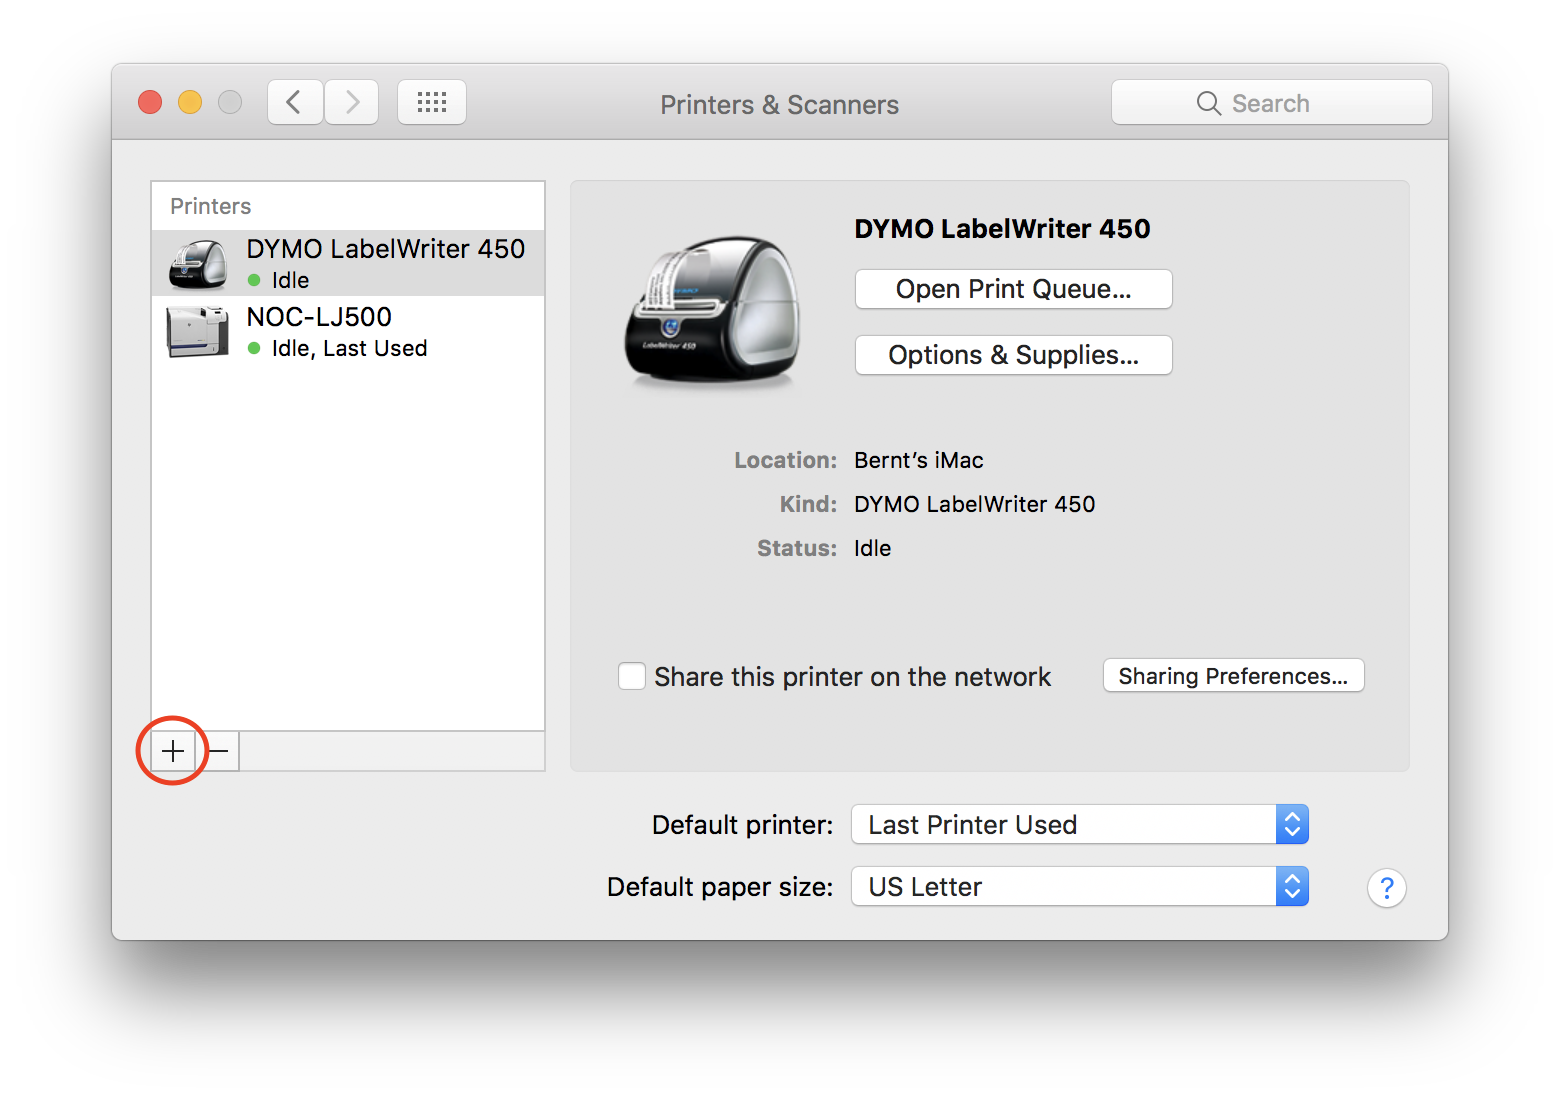This screenshot has width=1560, height=1100.
Task: Click the DYMO LabelWriter icon in the printers list
Action: [x=198, y=264]
